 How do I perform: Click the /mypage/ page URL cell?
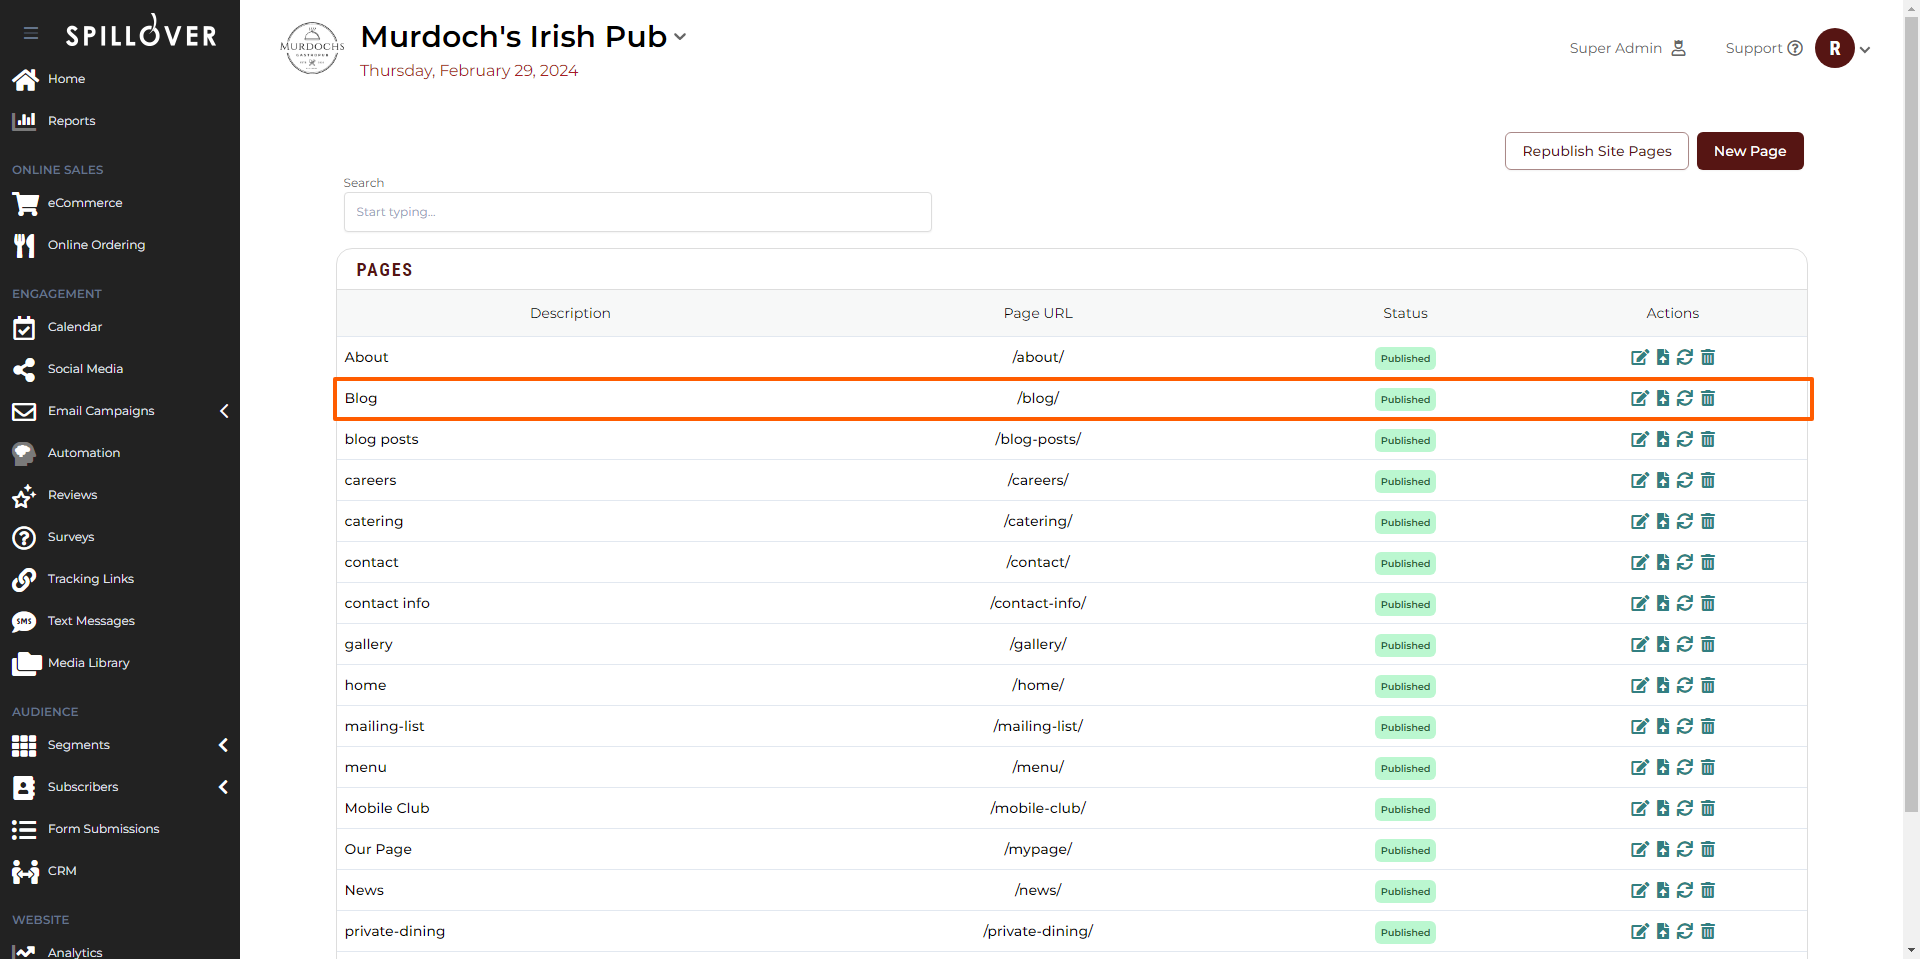pos(1038,849)
